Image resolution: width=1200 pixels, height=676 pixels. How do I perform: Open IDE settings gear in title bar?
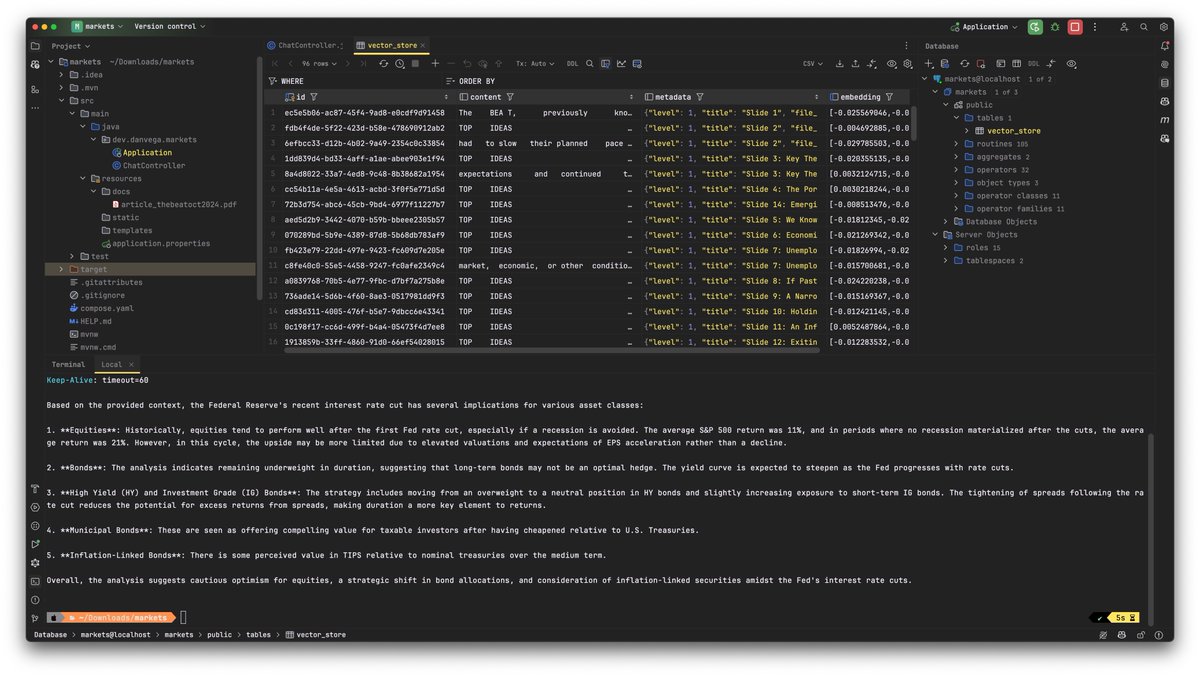[x=1164, y=27]
